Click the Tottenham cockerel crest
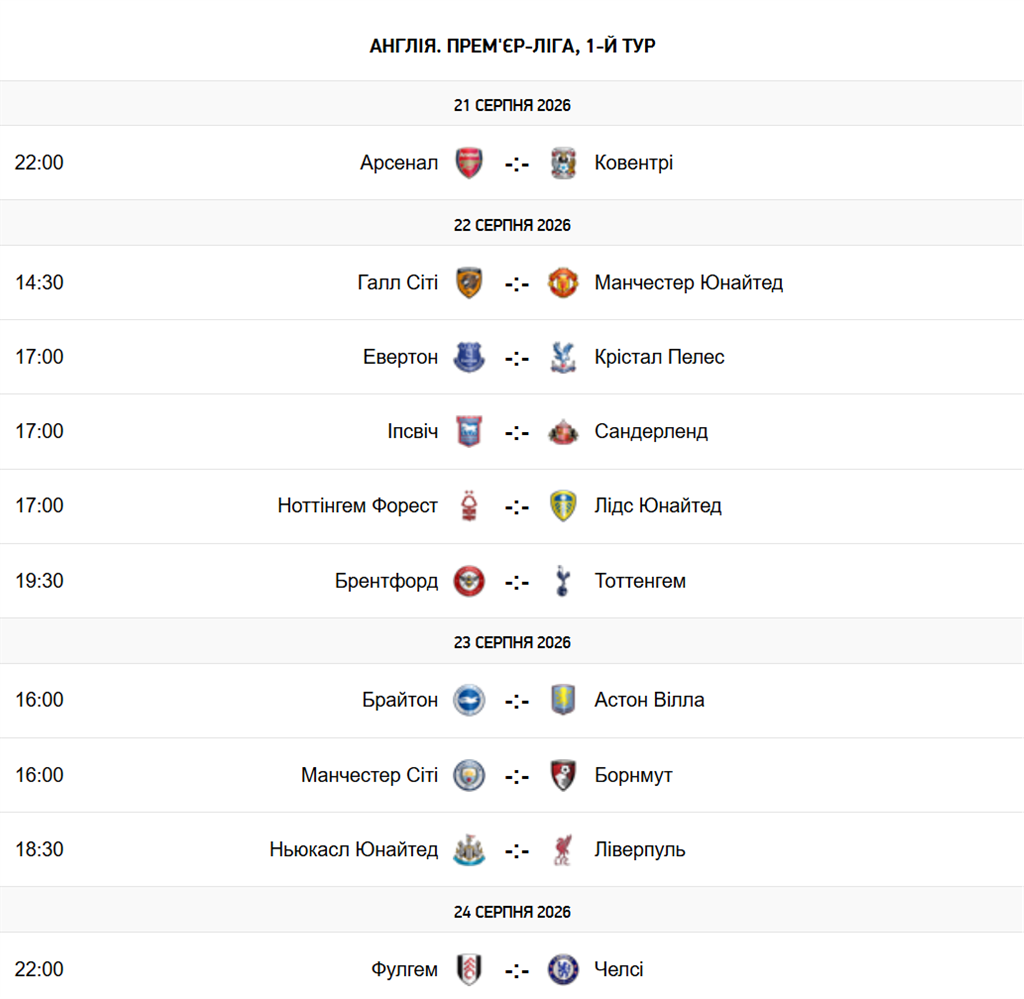This screenshot has width=1024, height=999. [x=563, y=581]
